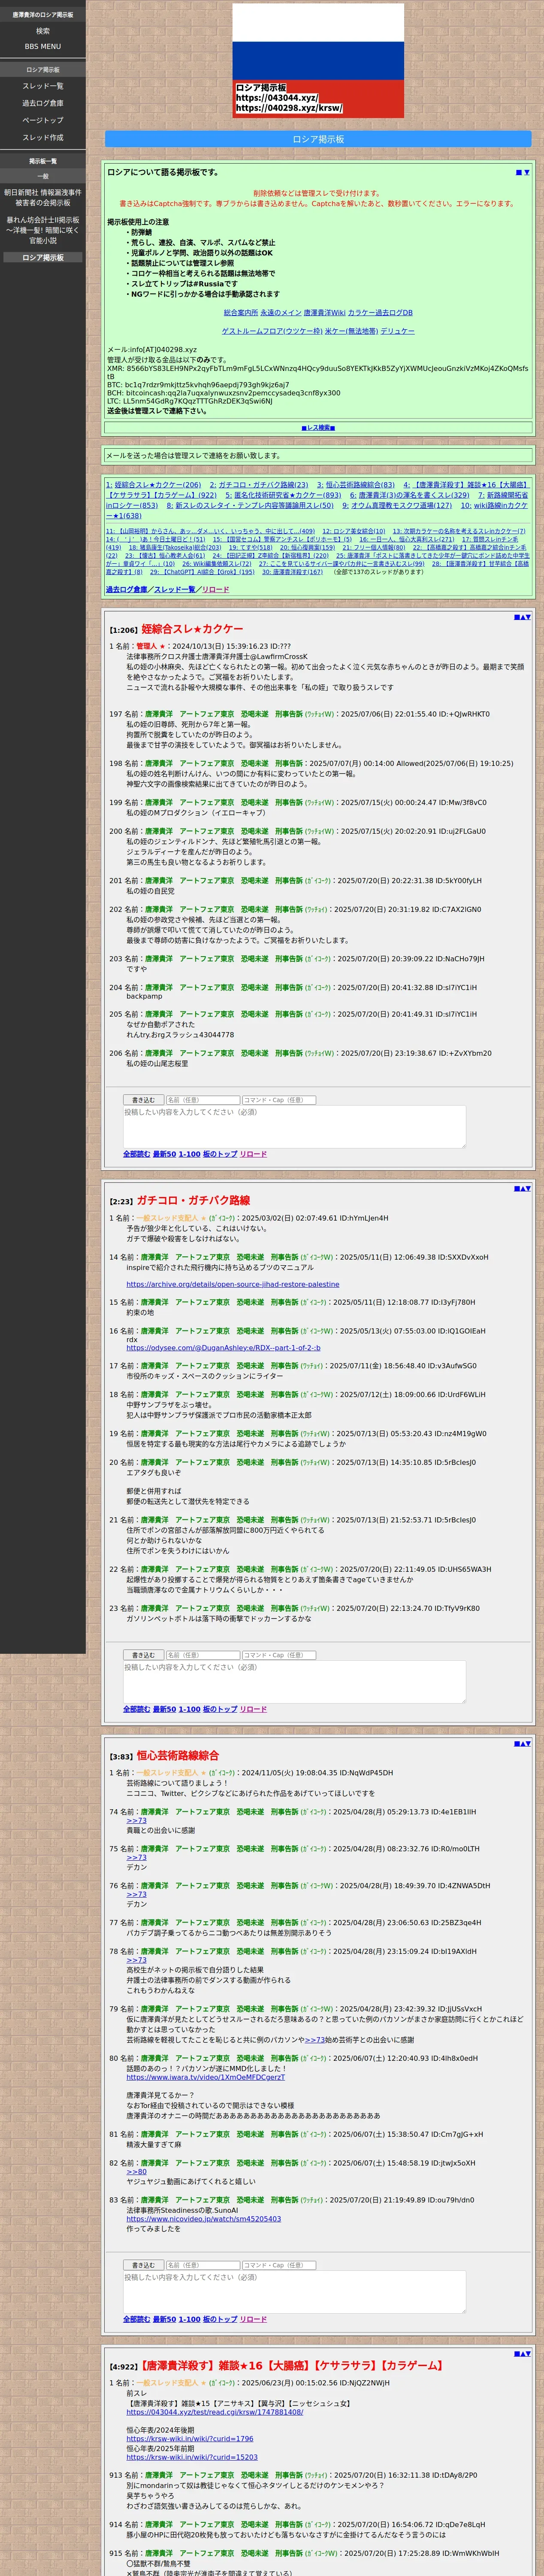Open 検索 in the sidebar
The height and width of the screenshot is (2576, 544).
coord(43,31)
